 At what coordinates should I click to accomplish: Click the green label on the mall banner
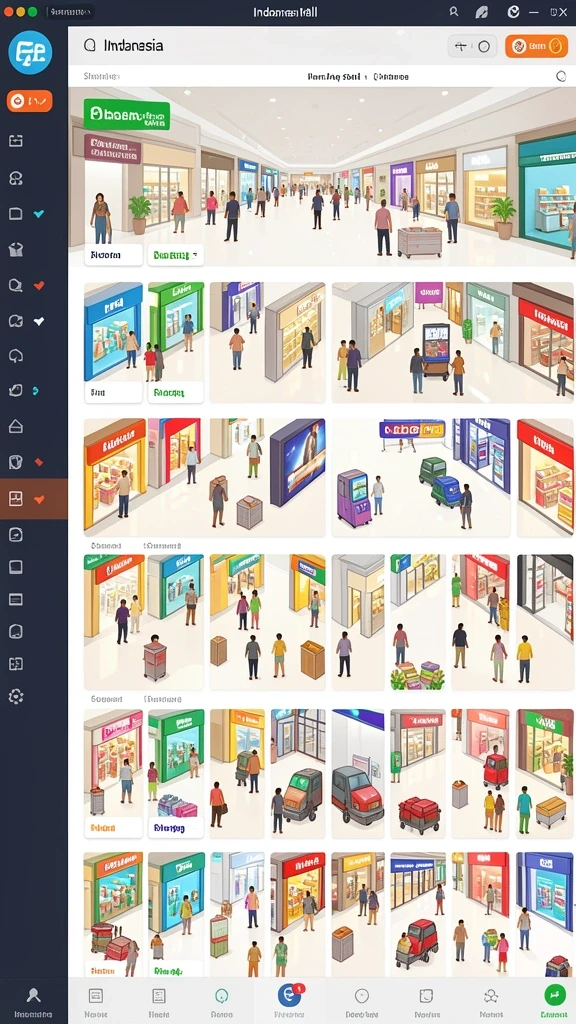coord(127,116)
